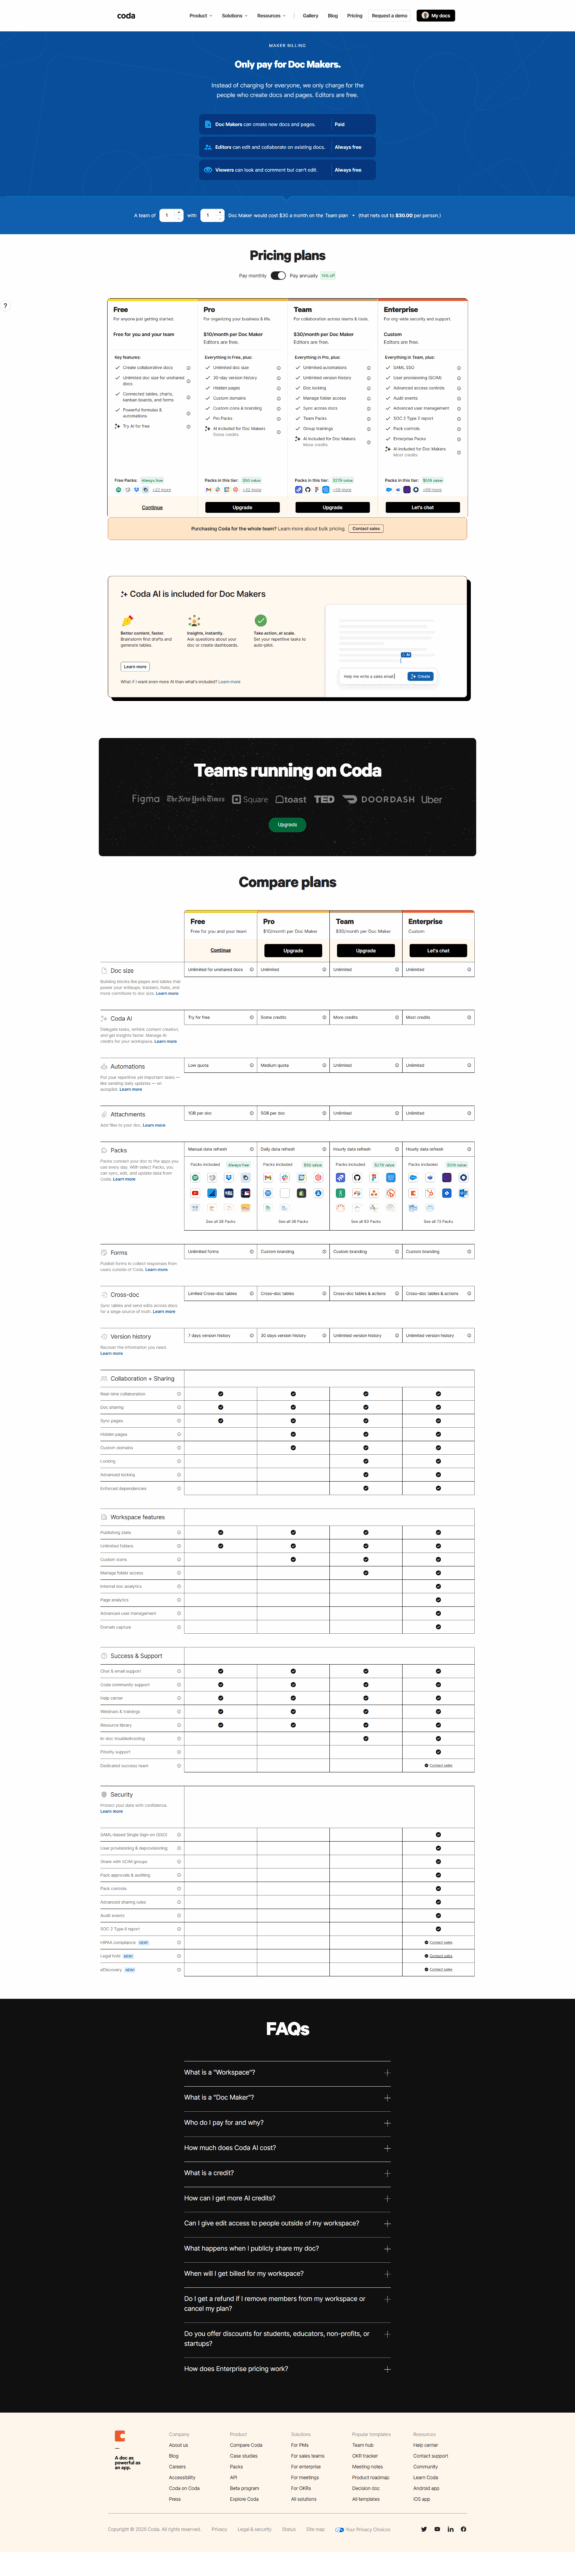Click the info icon for Hidden pages comparison row
Viewport: 575px width, 2560px height.
[179, 1434]
